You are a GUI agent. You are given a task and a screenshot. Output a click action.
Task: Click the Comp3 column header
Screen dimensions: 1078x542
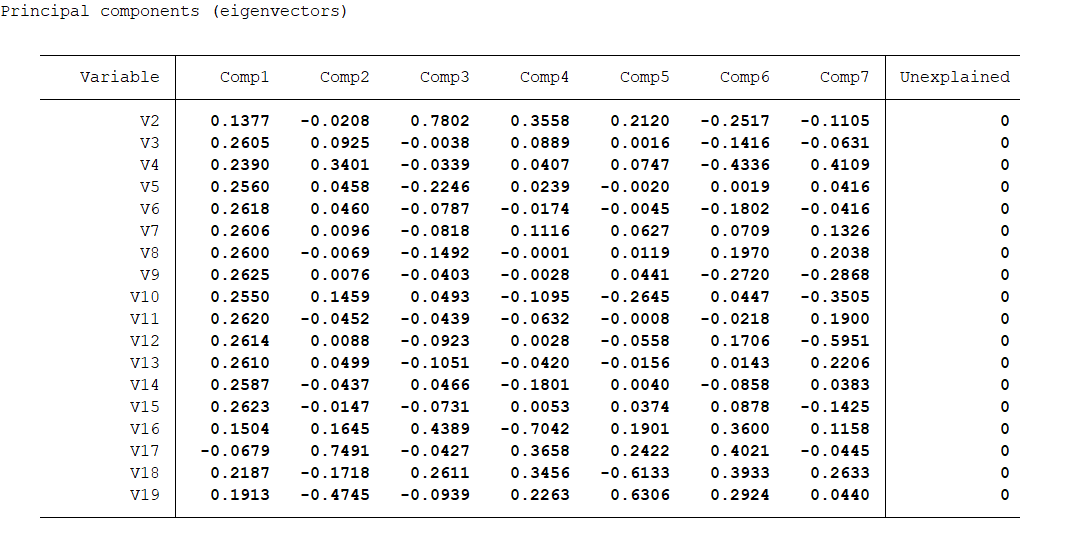pyautogui.click(x=444, y=77)
